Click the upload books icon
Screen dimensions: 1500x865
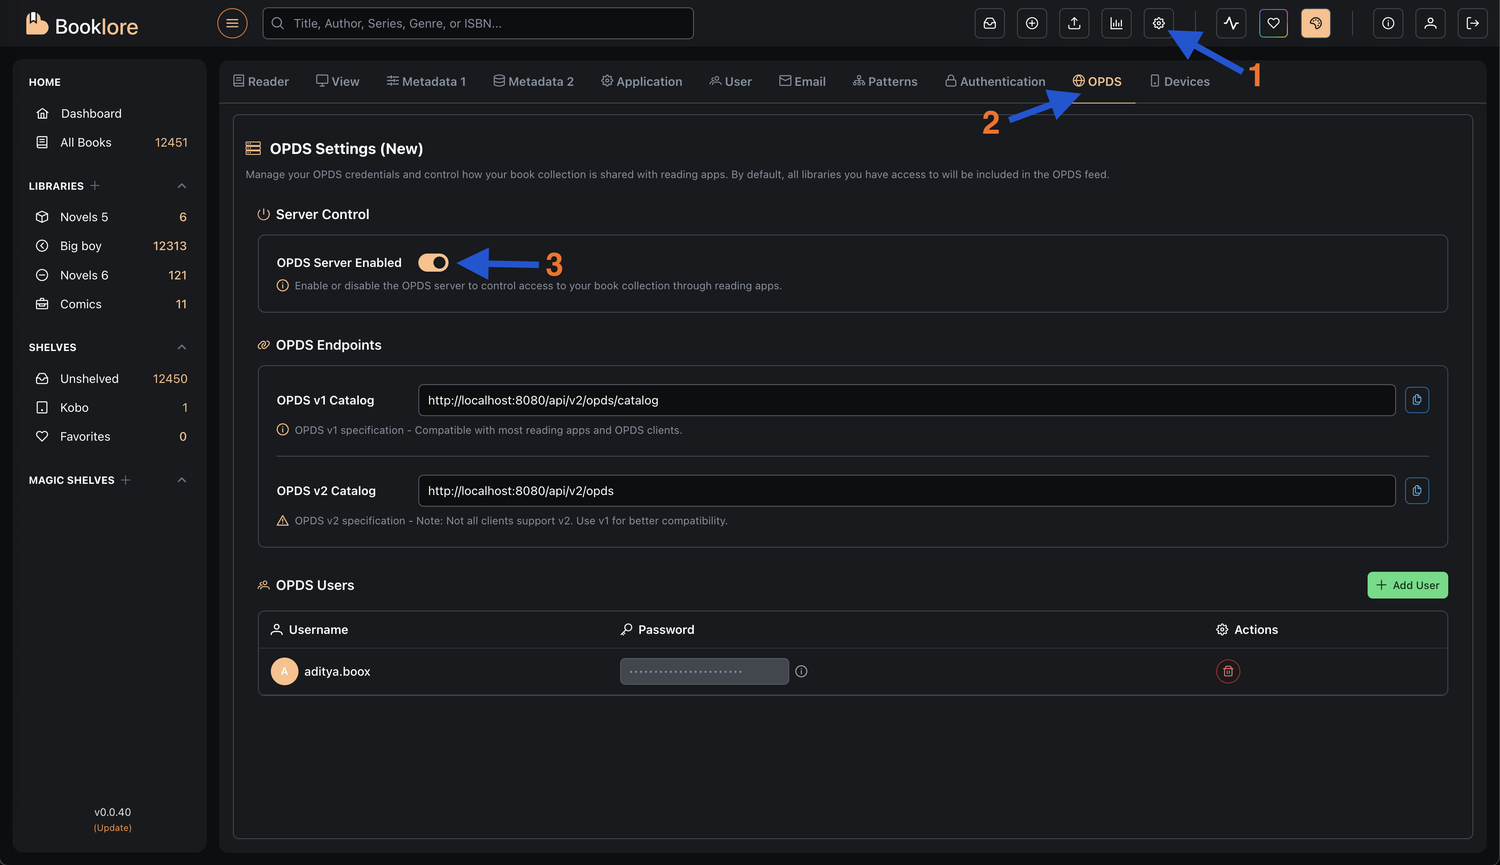(1074, 23)
